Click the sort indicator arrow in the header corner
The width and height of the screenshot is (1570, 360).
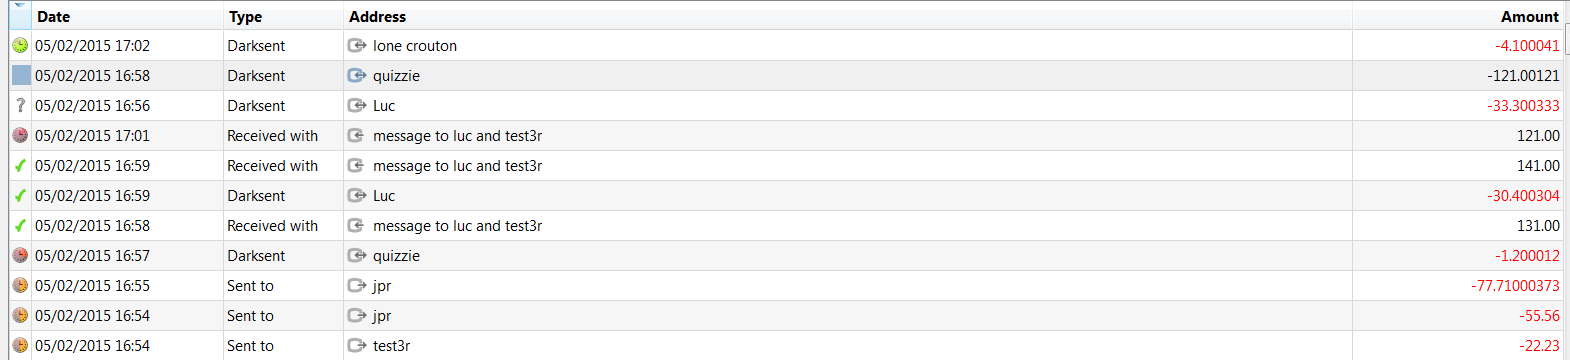click(x=19, y=6)
